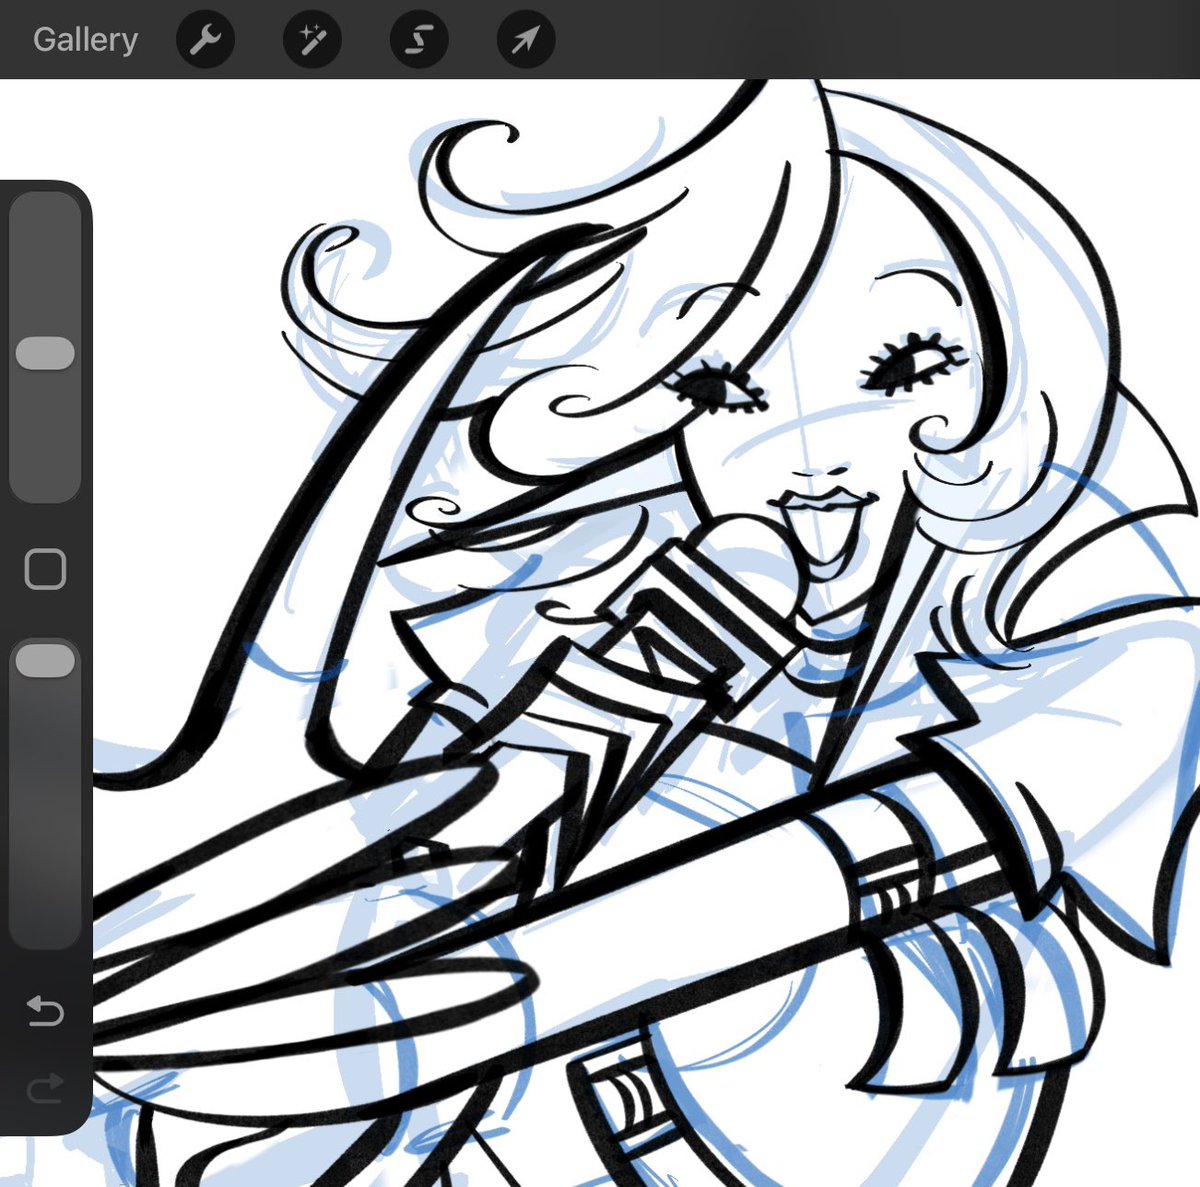The image size is (1200, 1187).
Task: Activate the Transform arrow tool
Action: (x=526, y=40)
